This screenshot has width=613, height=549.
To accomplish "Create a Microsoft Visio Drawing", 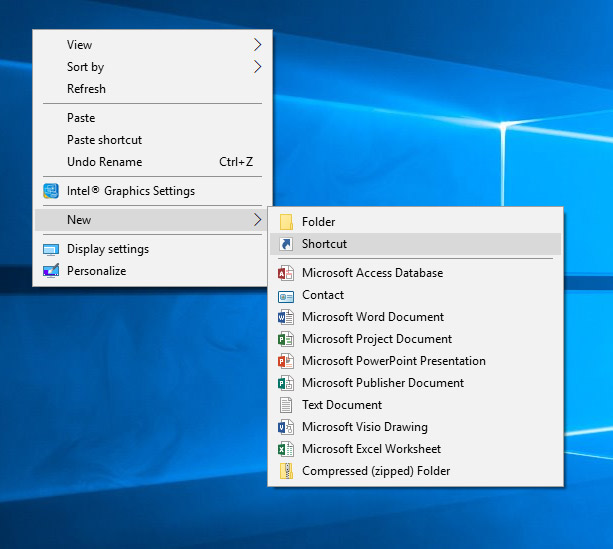I will [416, 427].
